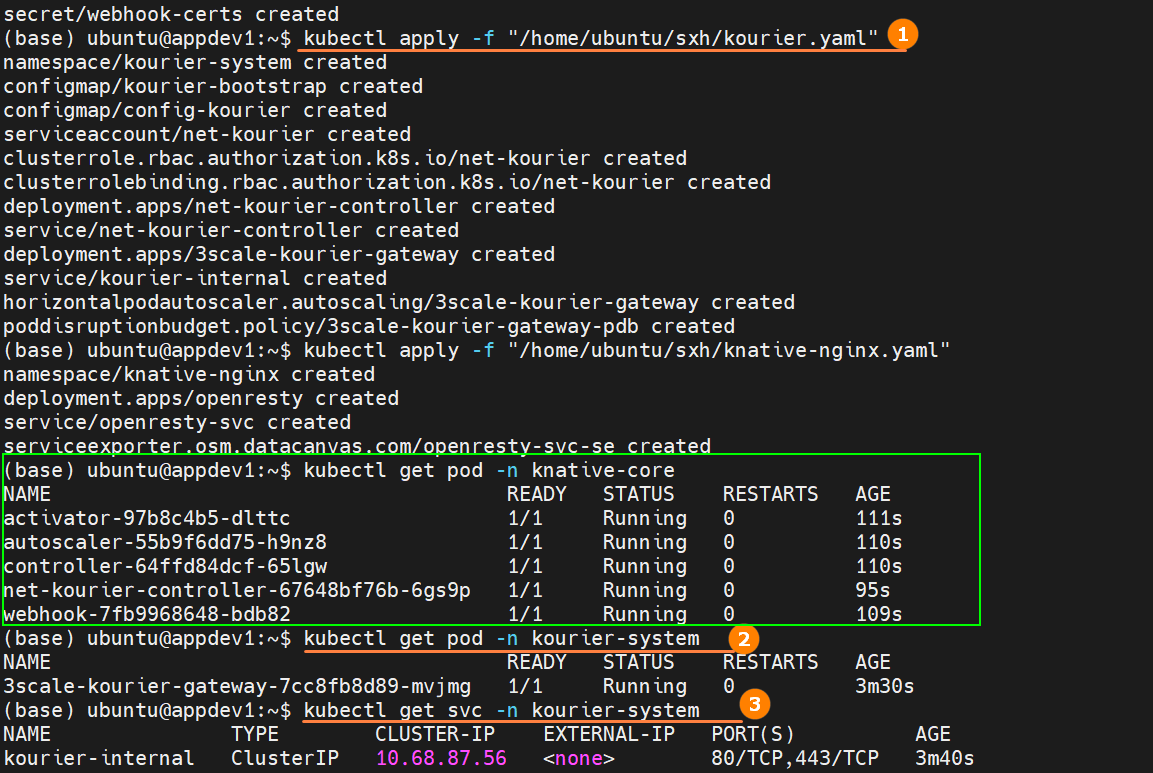Click the secret/webhook-certs created line
This screenshot has width=1153, height=773.
[171, 14]
